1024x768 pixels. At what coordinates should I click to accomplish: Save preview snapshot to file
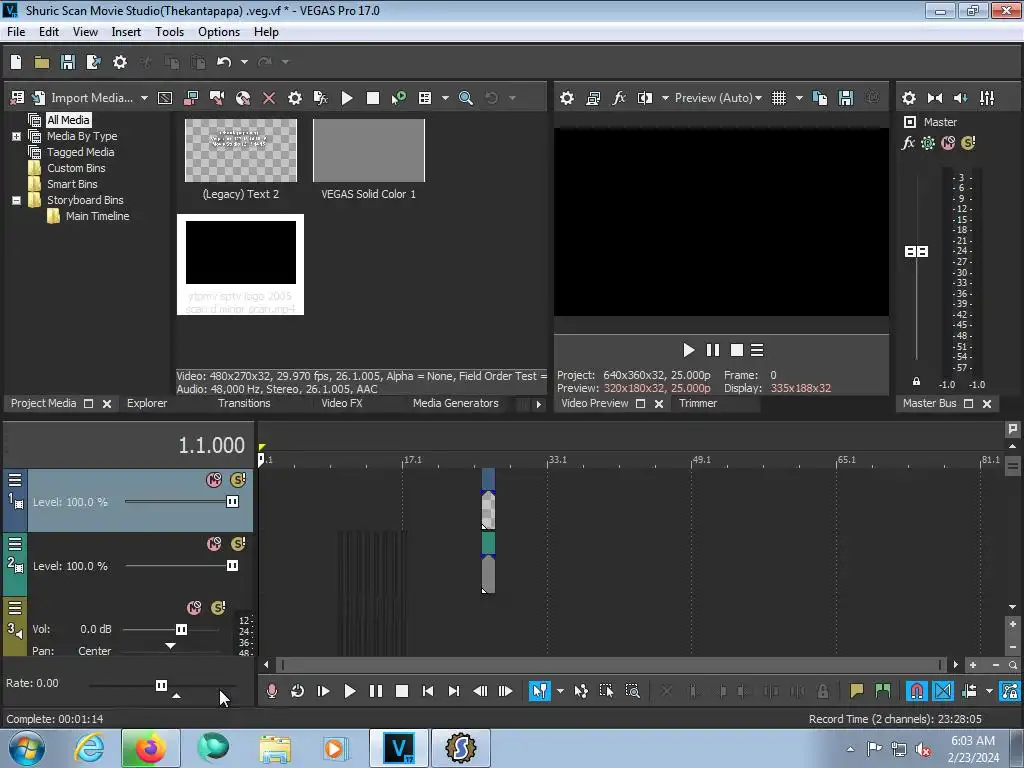point(846,98)
